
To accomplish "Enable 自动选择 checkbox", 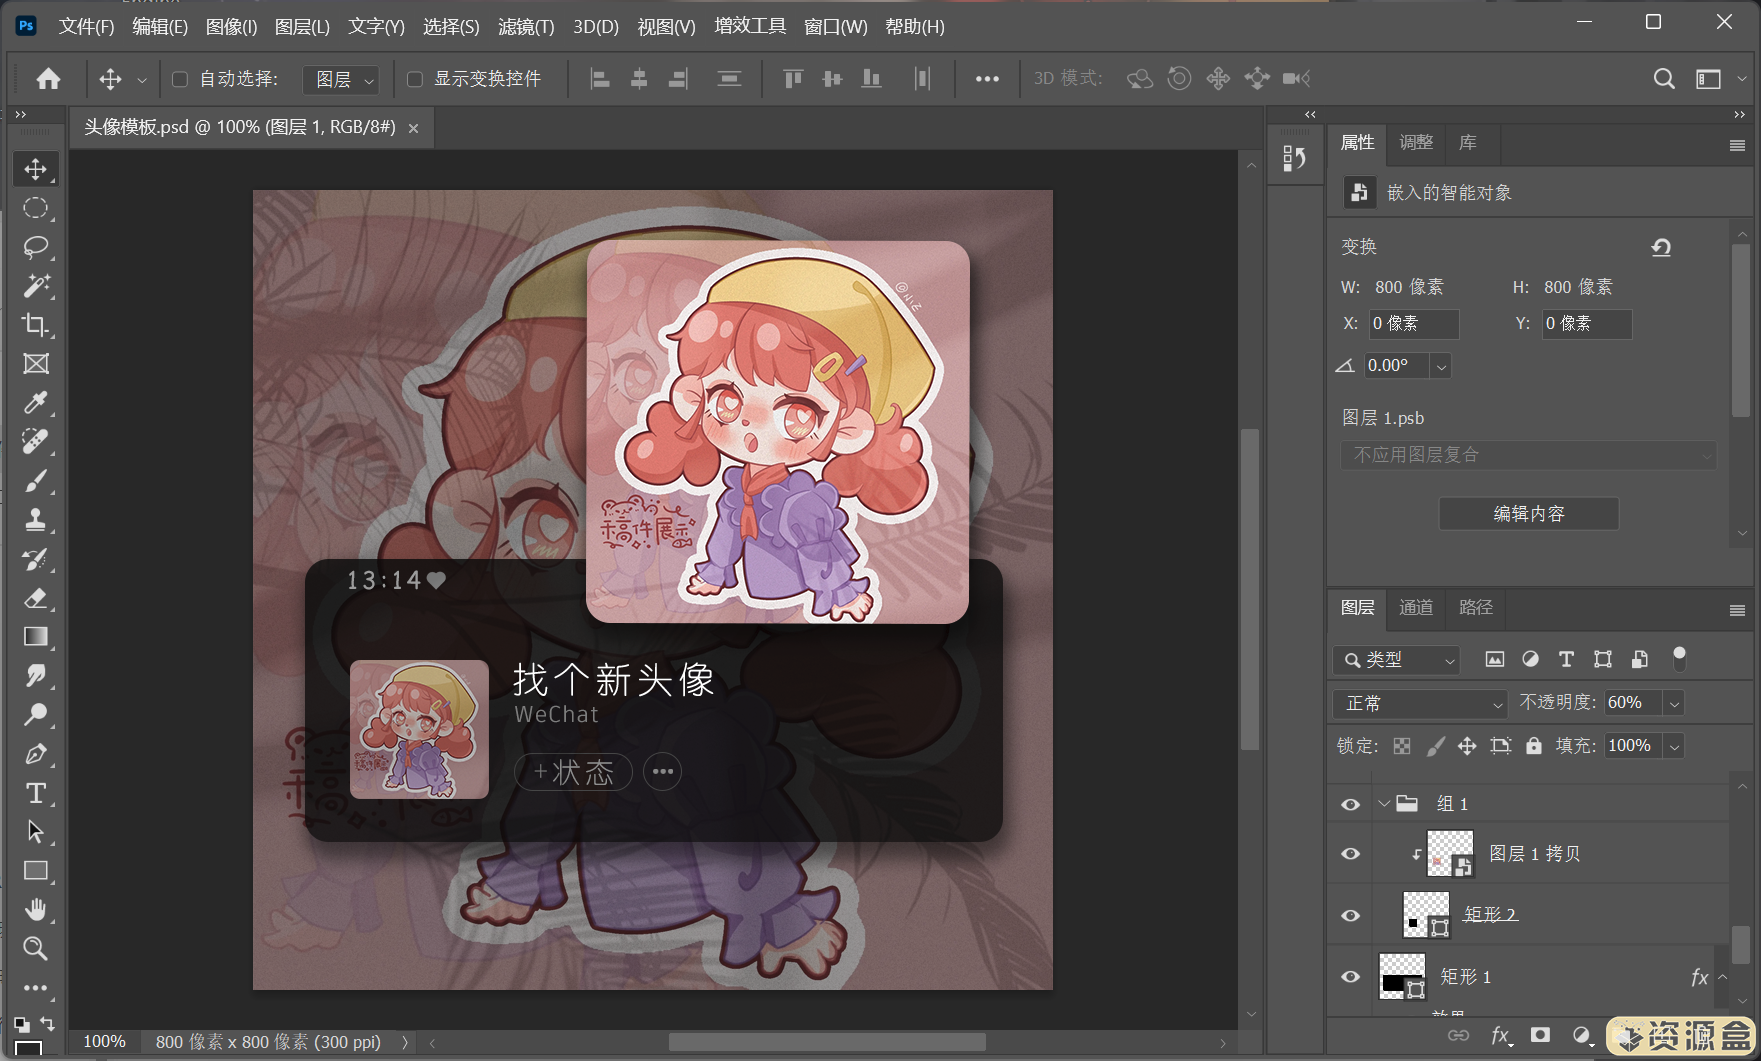I will pos(180,79).
